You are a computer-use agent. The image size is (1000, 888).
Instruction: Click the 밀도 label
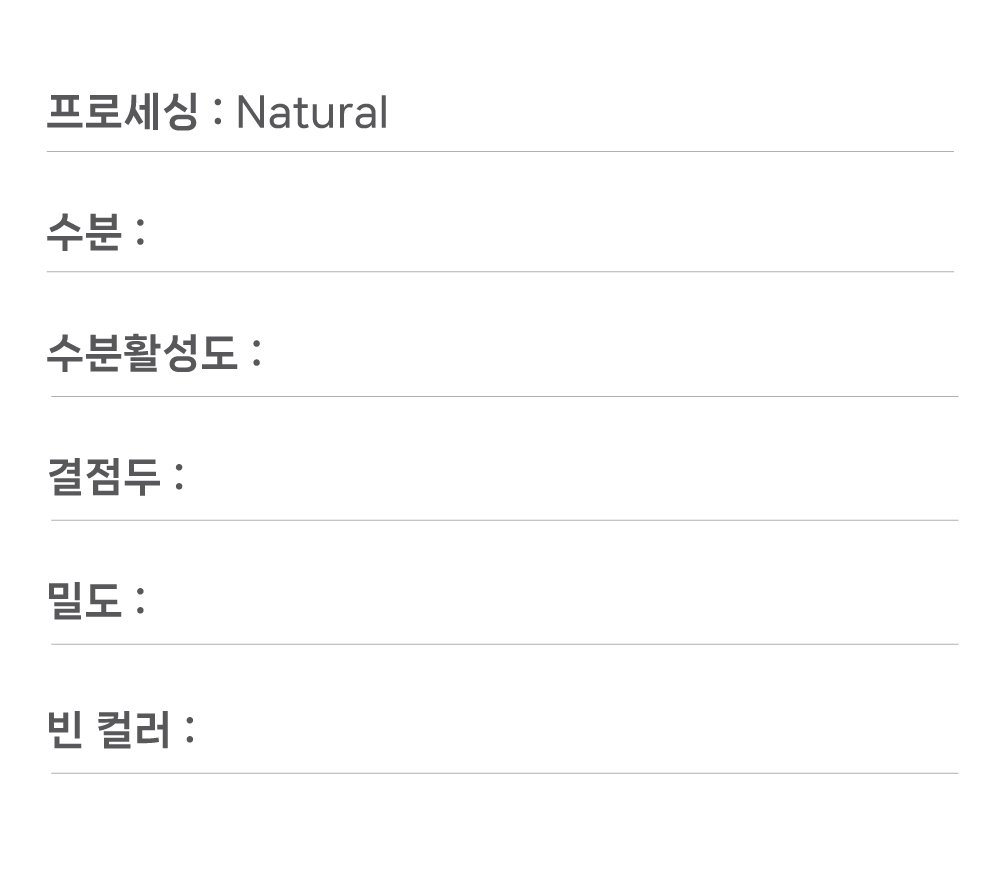coord(84,601)
